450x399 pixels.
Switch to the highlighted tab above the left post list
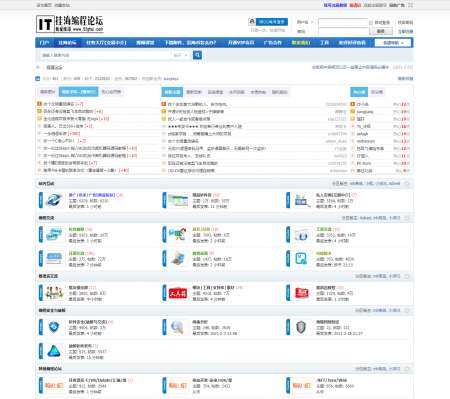click(x=79, y=92)
